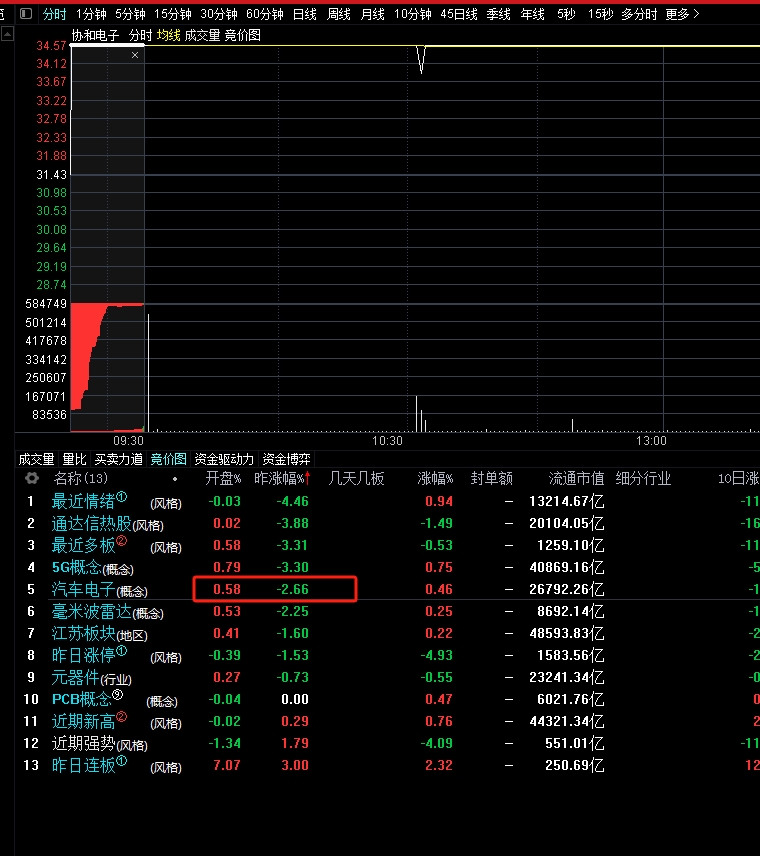This screenshot has height=856, width=760.
Task: Toggle the 竞价图 label in chart header
Action: [x=242, y=35]
